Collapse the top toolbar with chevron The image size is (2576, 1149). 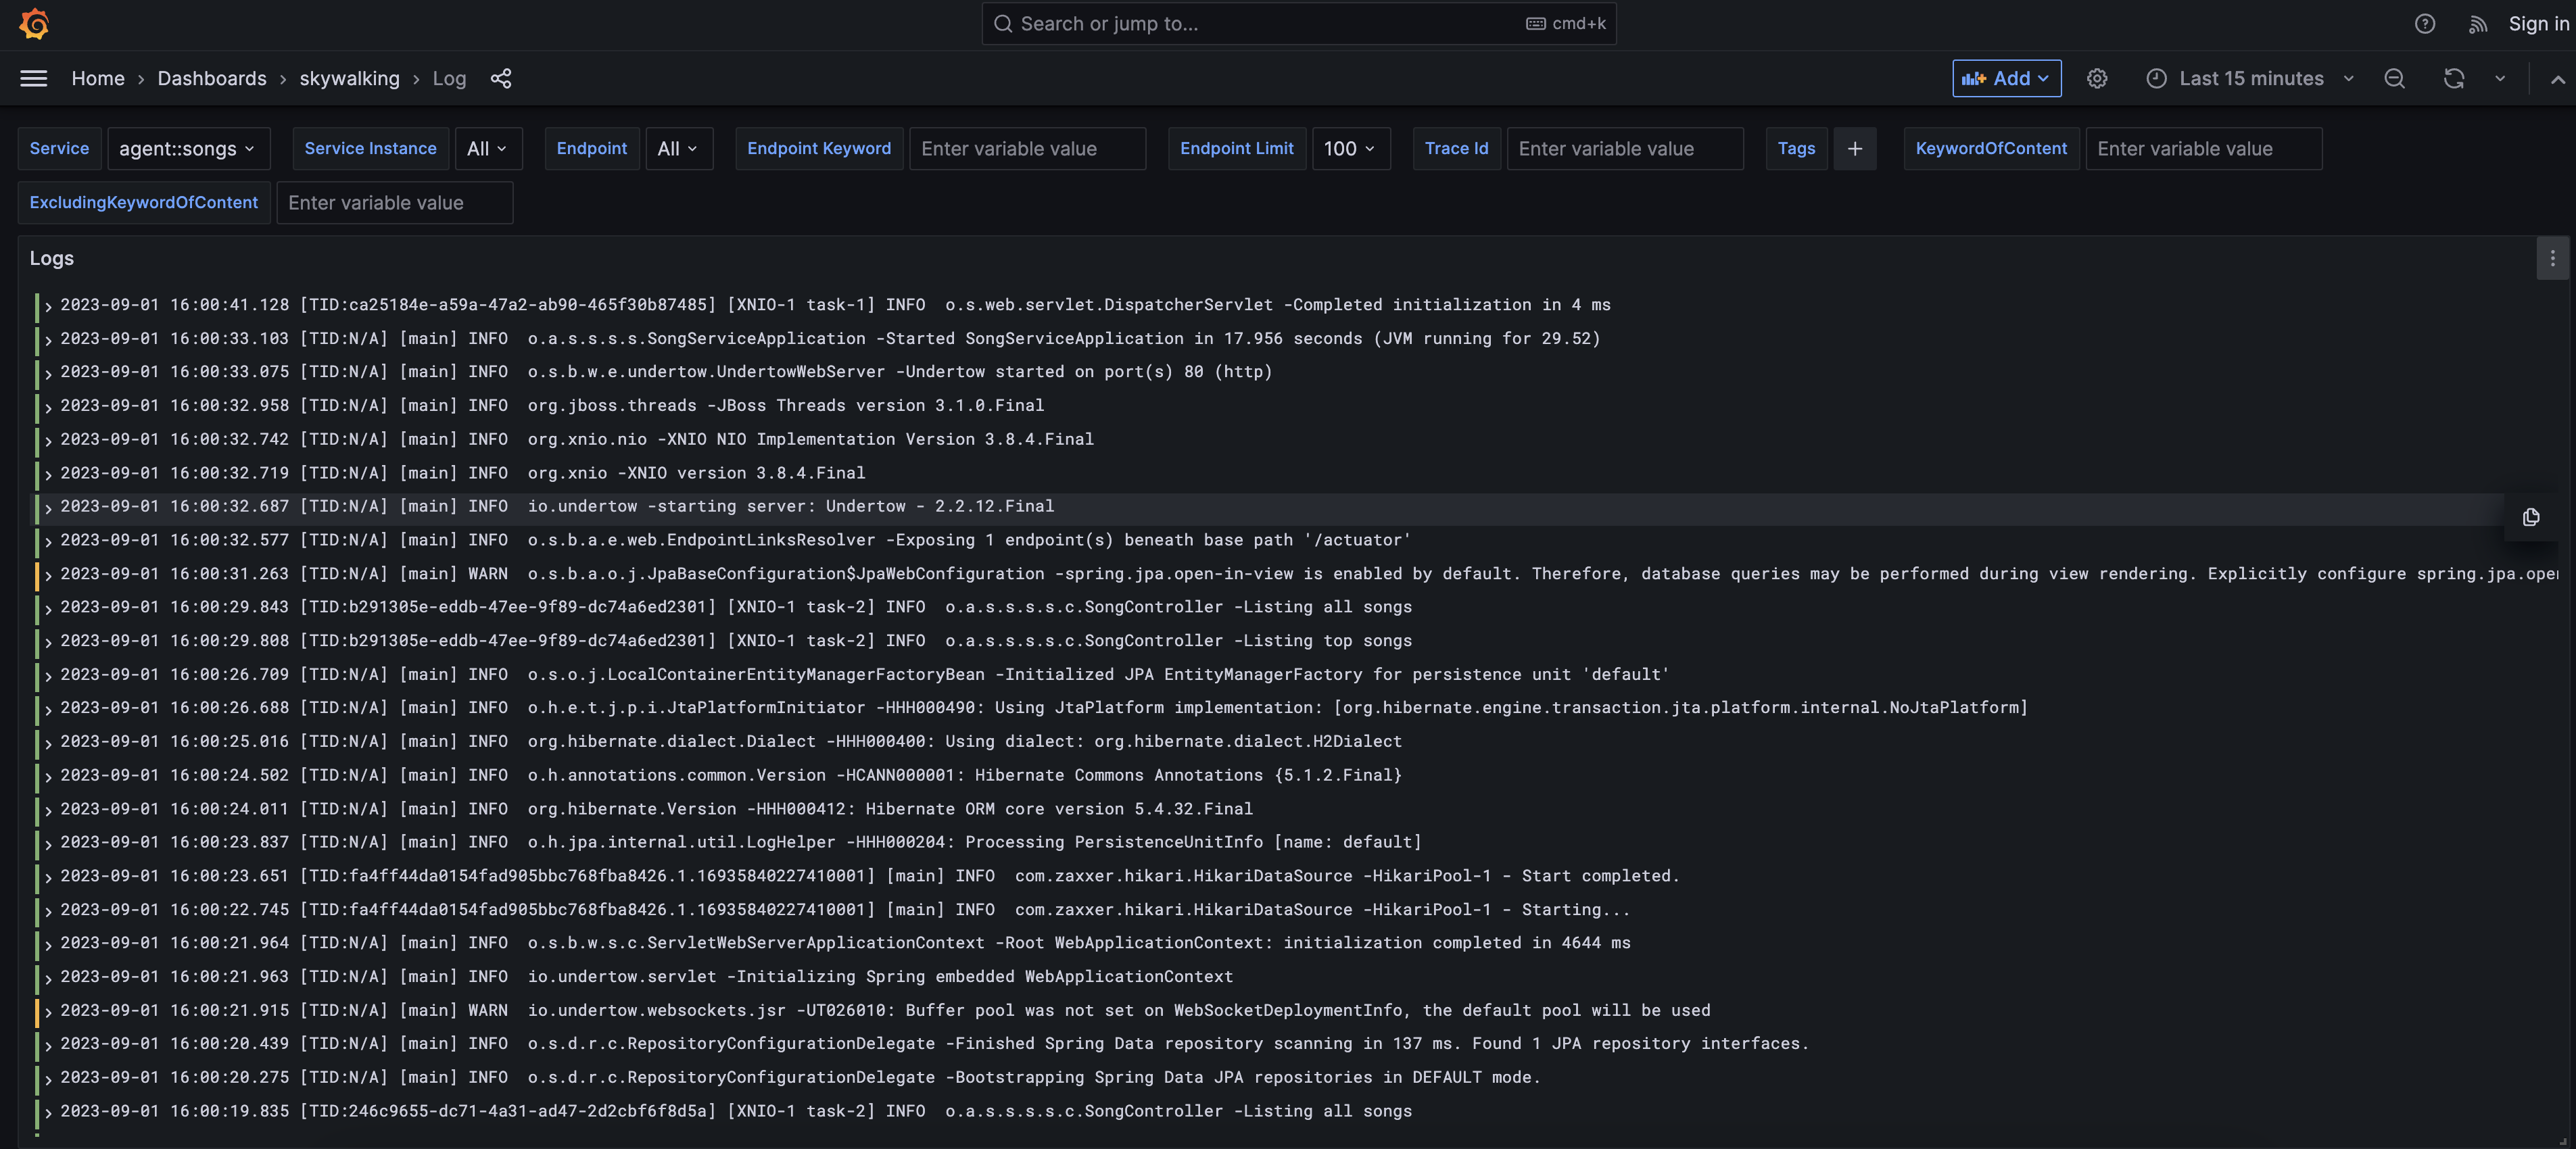[x=2557, y=79]
